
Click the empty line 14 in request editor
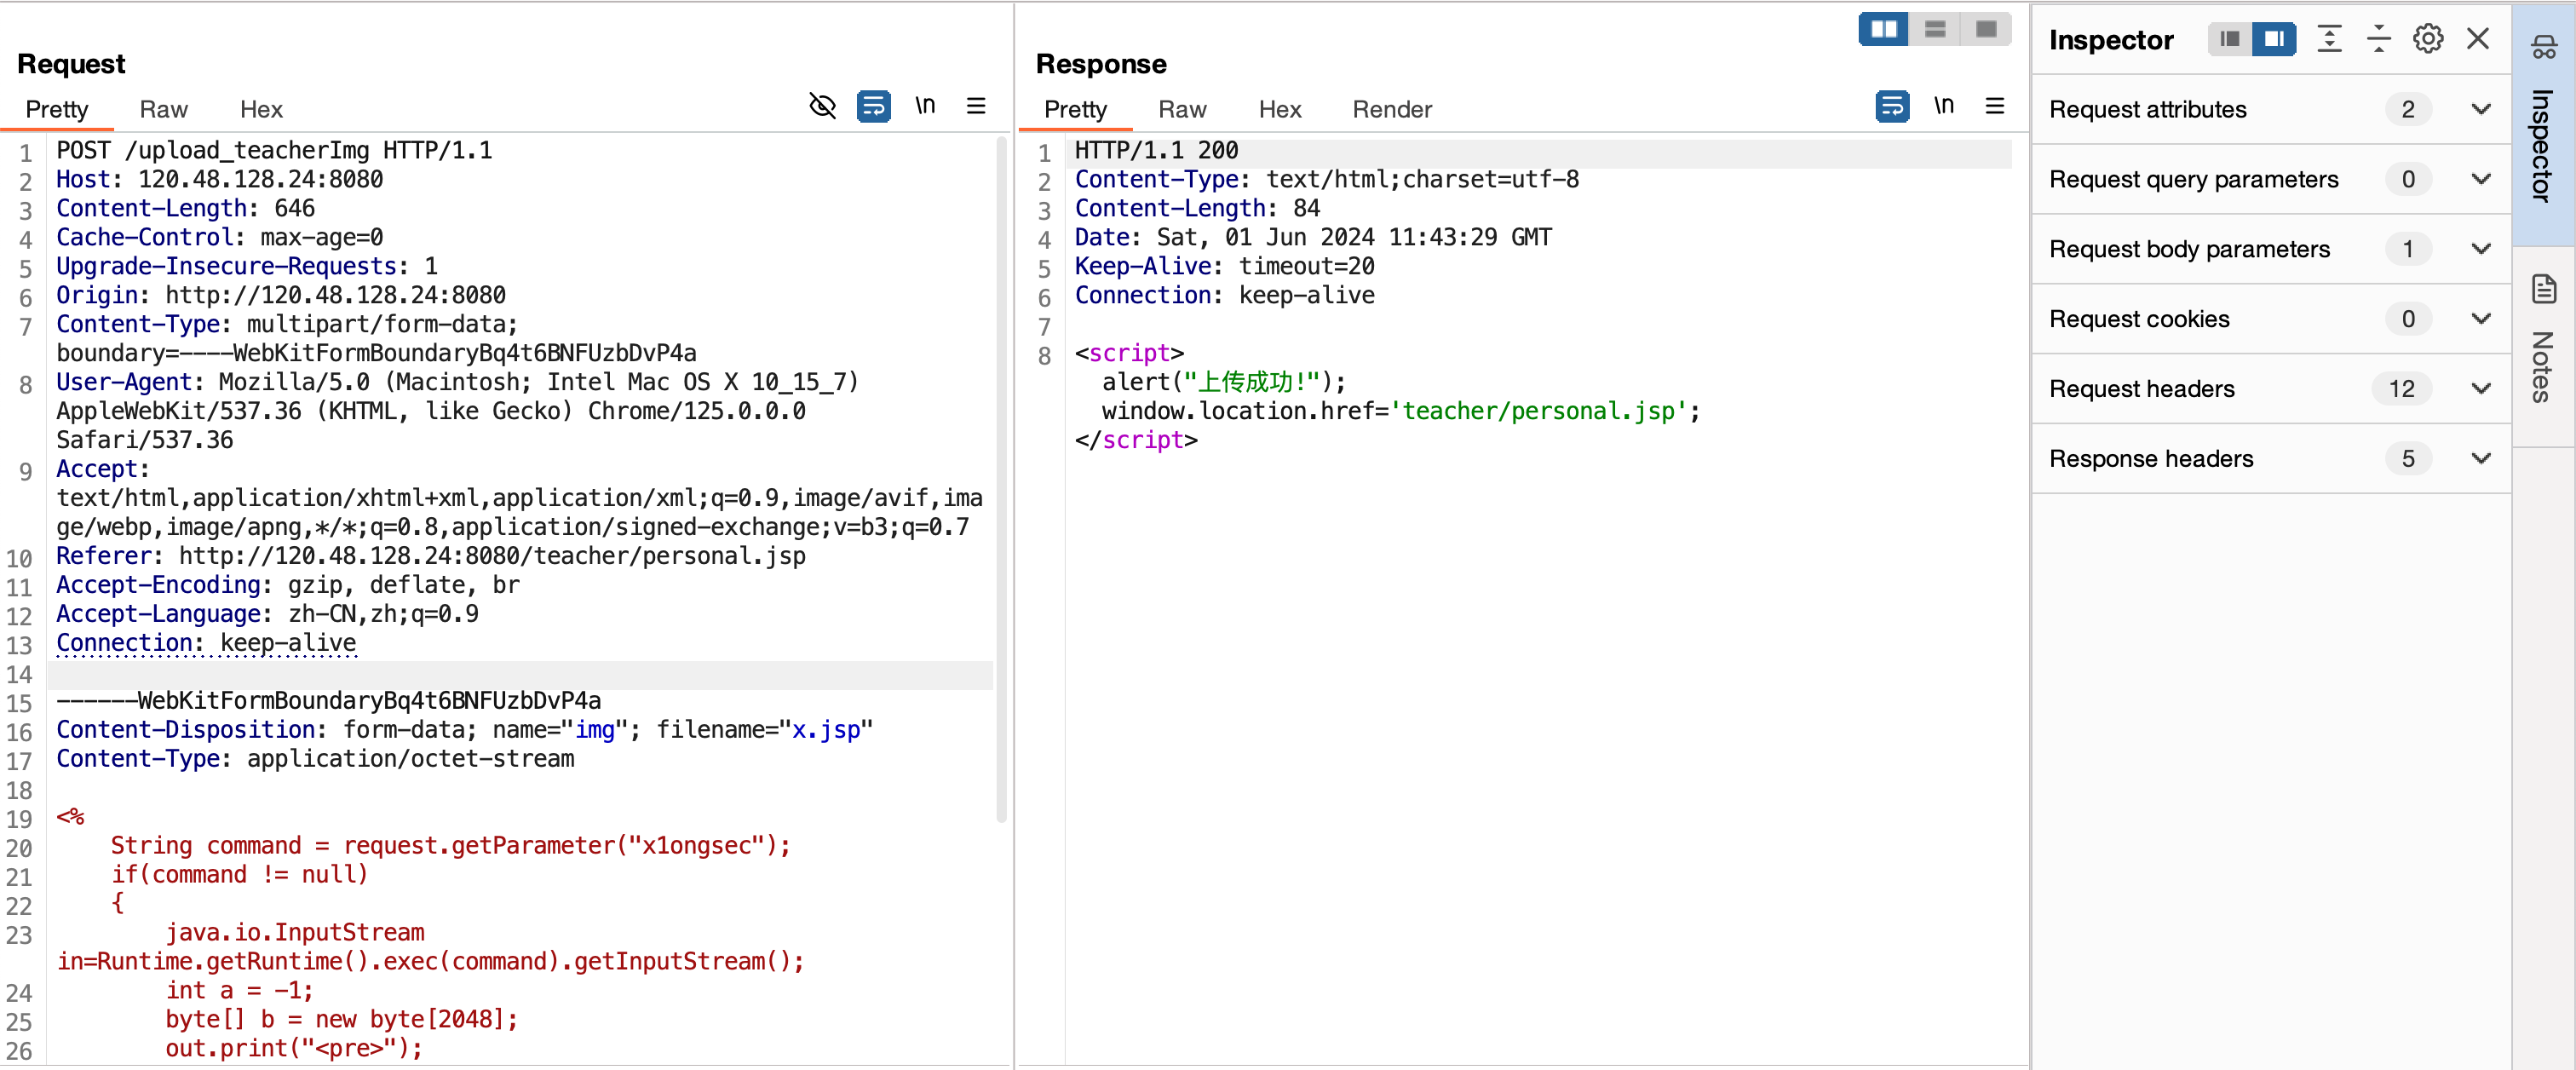pos(520,674)
